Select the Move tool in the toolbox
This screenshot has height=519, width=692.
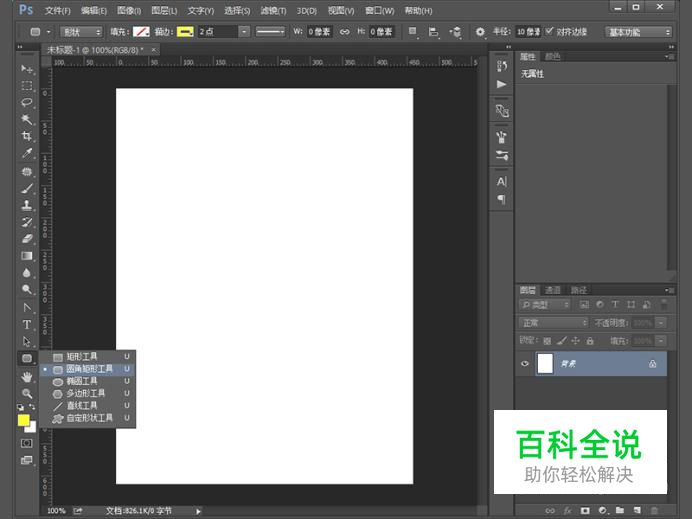tap(27, 69)
